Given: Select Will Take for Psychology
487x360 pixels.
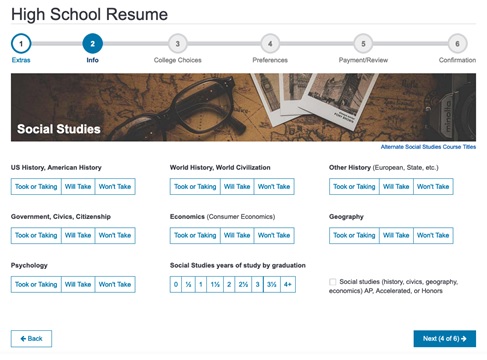Looking at the screenshot, I should (78, 284).
